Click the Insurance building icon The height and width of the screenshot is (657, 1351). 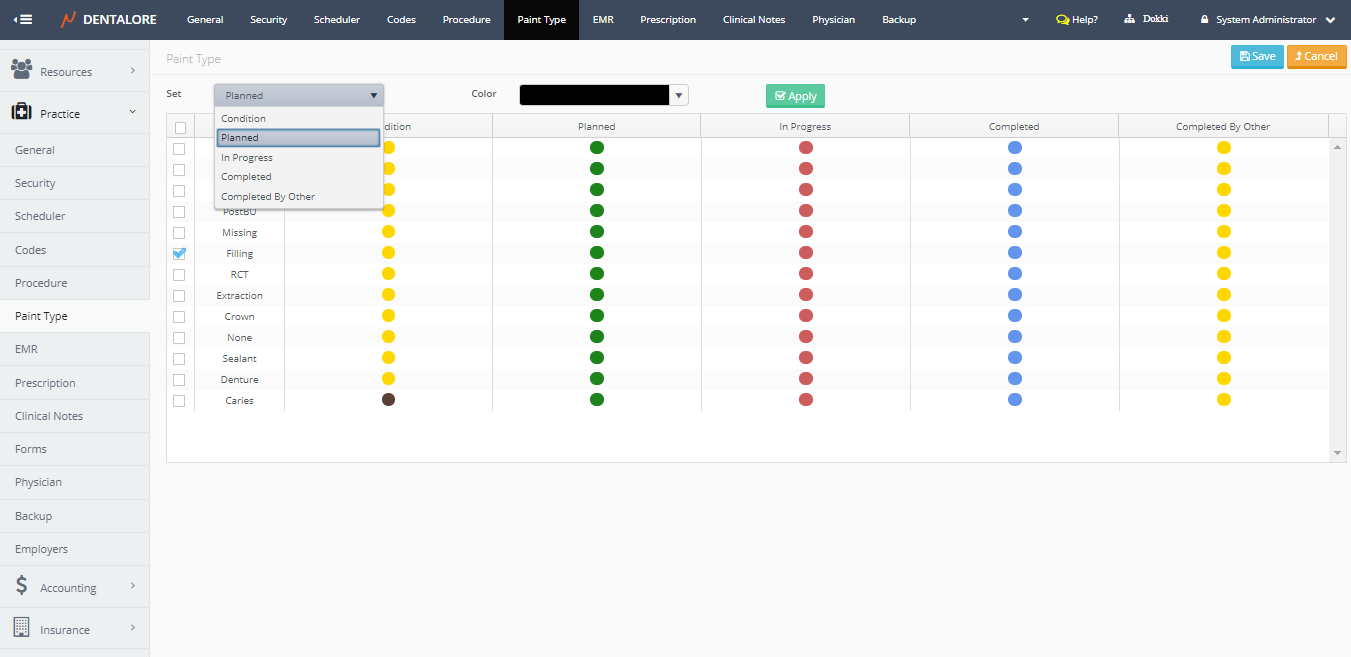coord(21,628)
